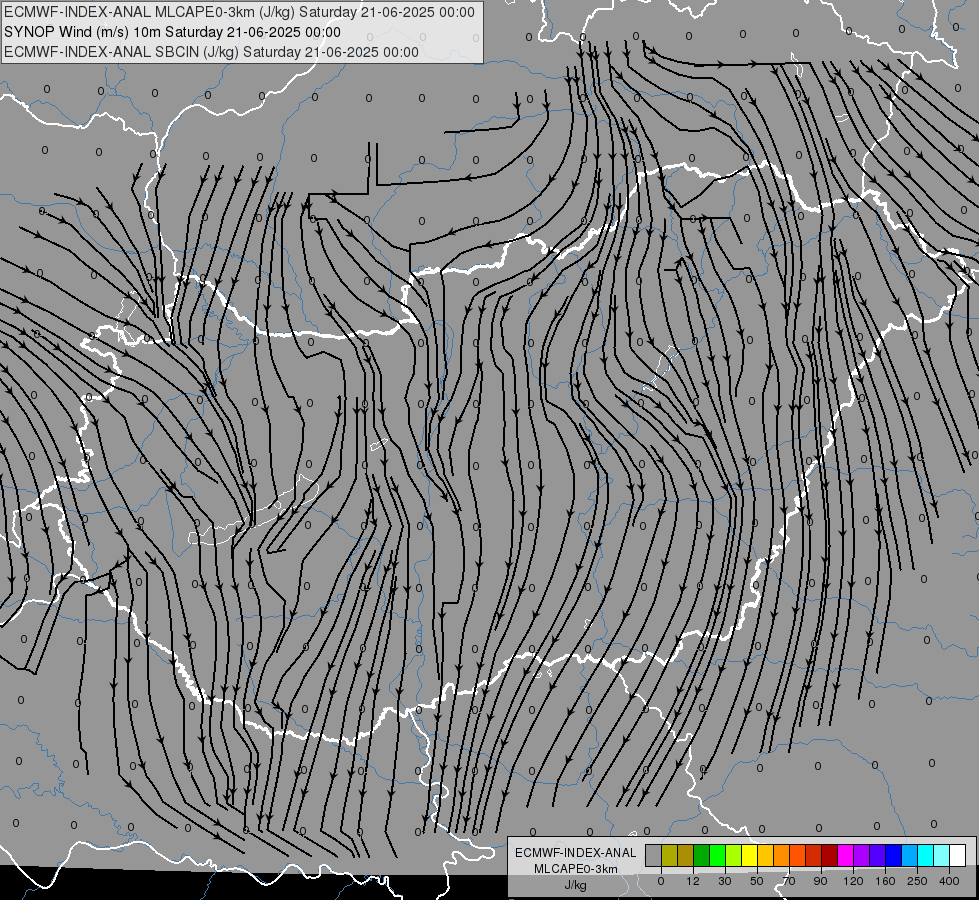Click the gray swatch in the legend
This screenshot has height=900, width=979.
pos(654,855)
